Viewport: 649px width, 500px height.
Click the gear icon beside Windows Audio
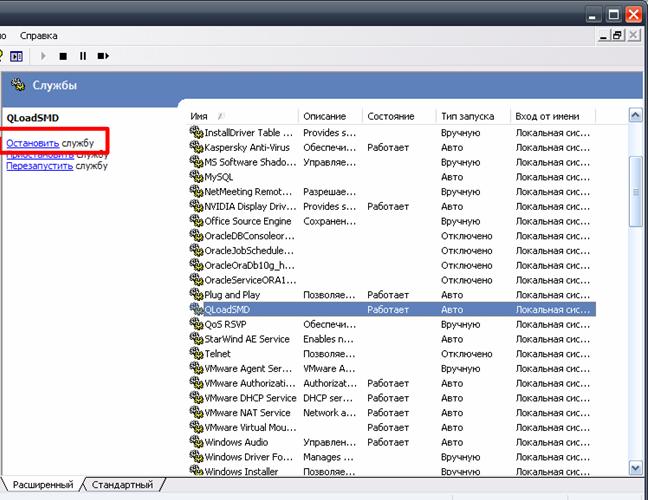pos(196,442)
